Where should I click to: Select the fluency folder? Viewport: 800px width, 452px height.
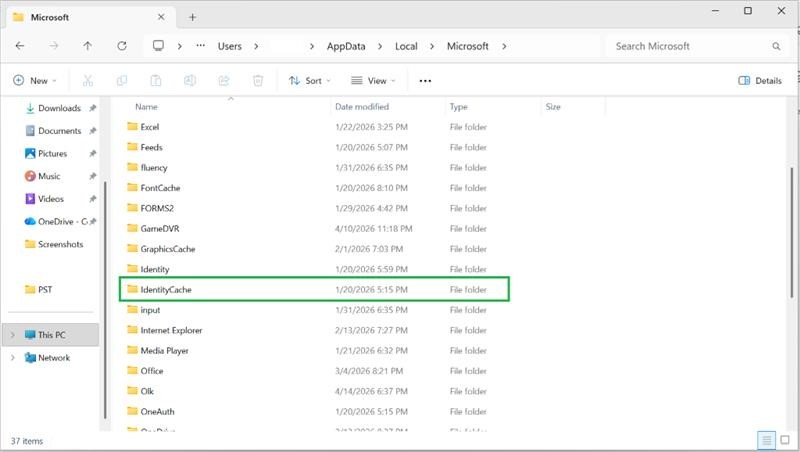[x=154, y=168]
